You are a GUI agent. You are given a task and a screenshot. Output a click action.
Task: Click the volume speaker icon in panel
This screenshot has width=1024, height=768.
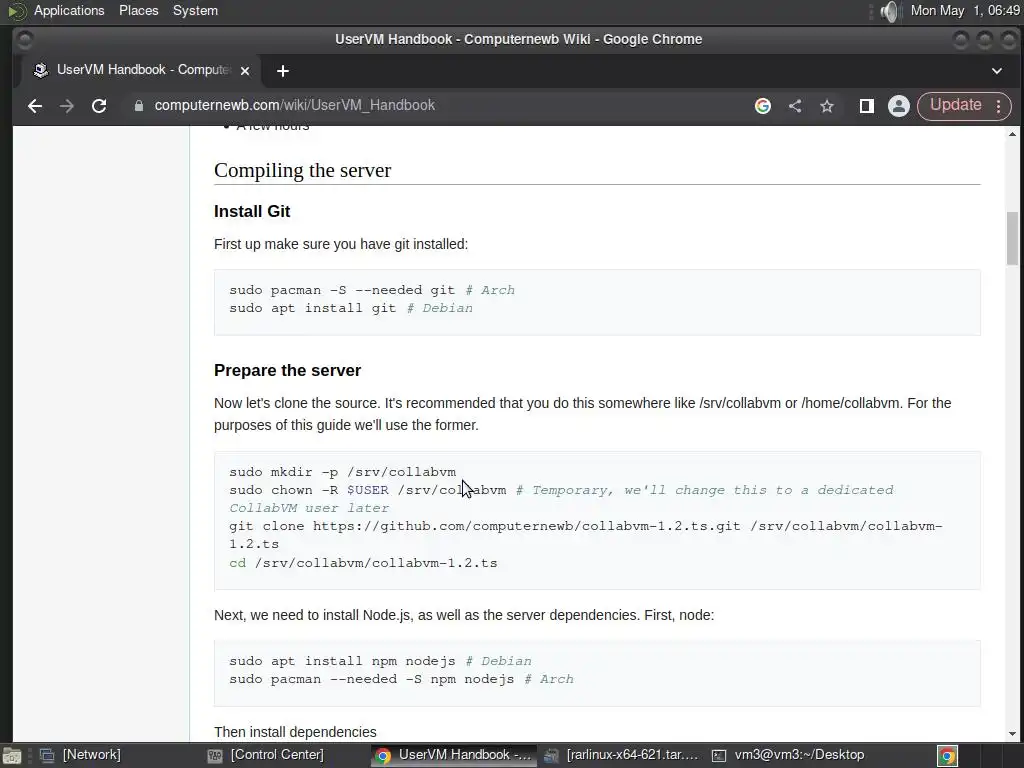click(x=889, y=11)
